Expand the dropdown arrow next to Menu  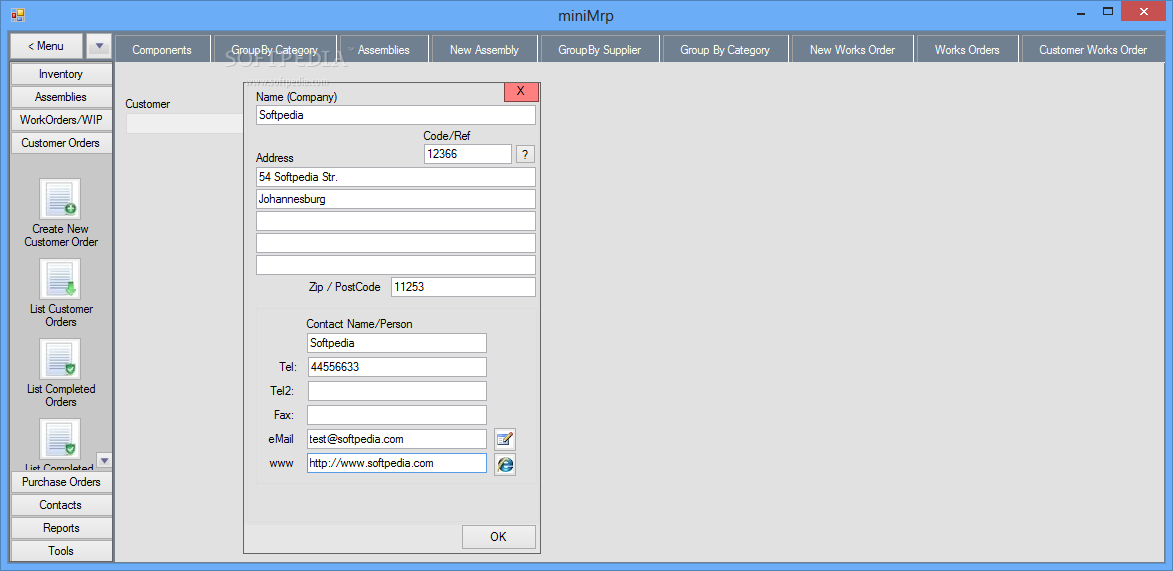99,46
